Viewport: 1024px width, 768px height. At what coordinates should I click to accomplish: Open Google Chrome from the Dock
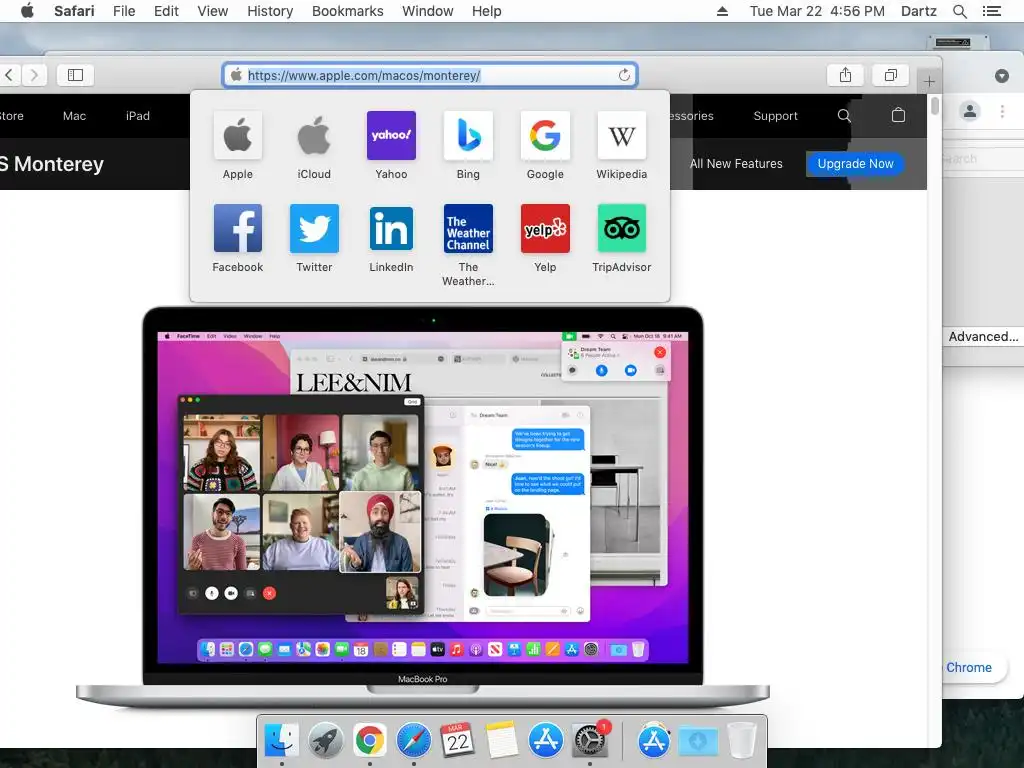(x=370, y=740)
